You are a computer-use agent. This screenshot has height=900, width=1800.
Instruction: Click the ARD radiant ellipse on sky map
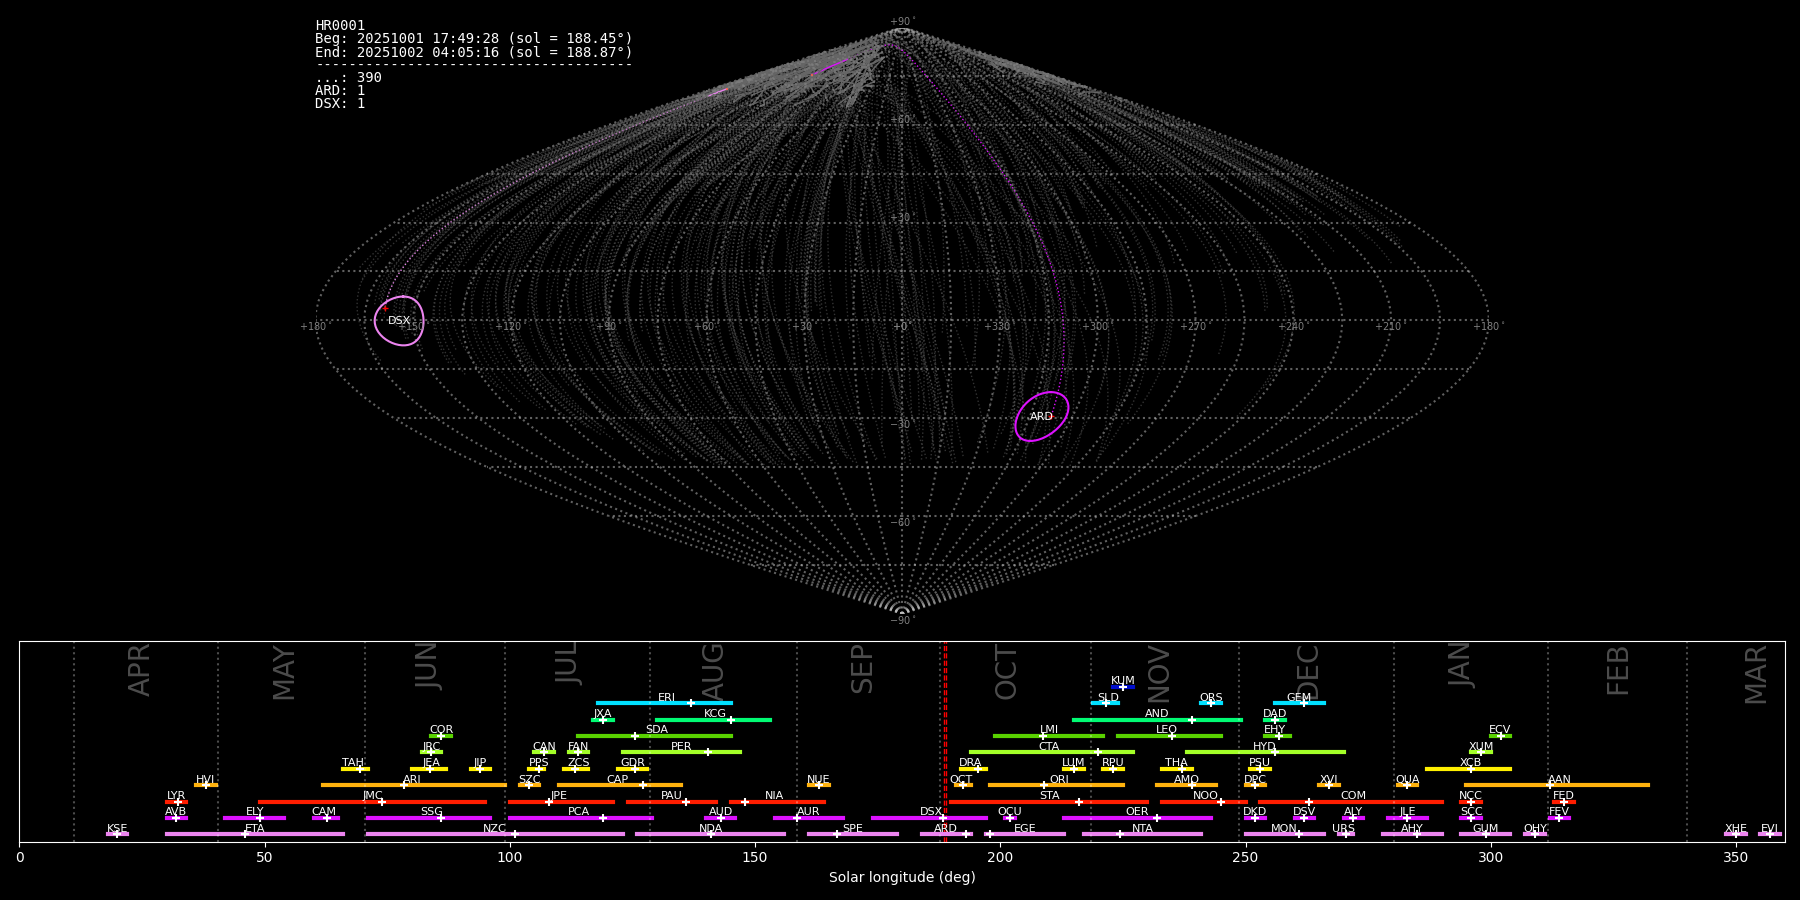1041,417
